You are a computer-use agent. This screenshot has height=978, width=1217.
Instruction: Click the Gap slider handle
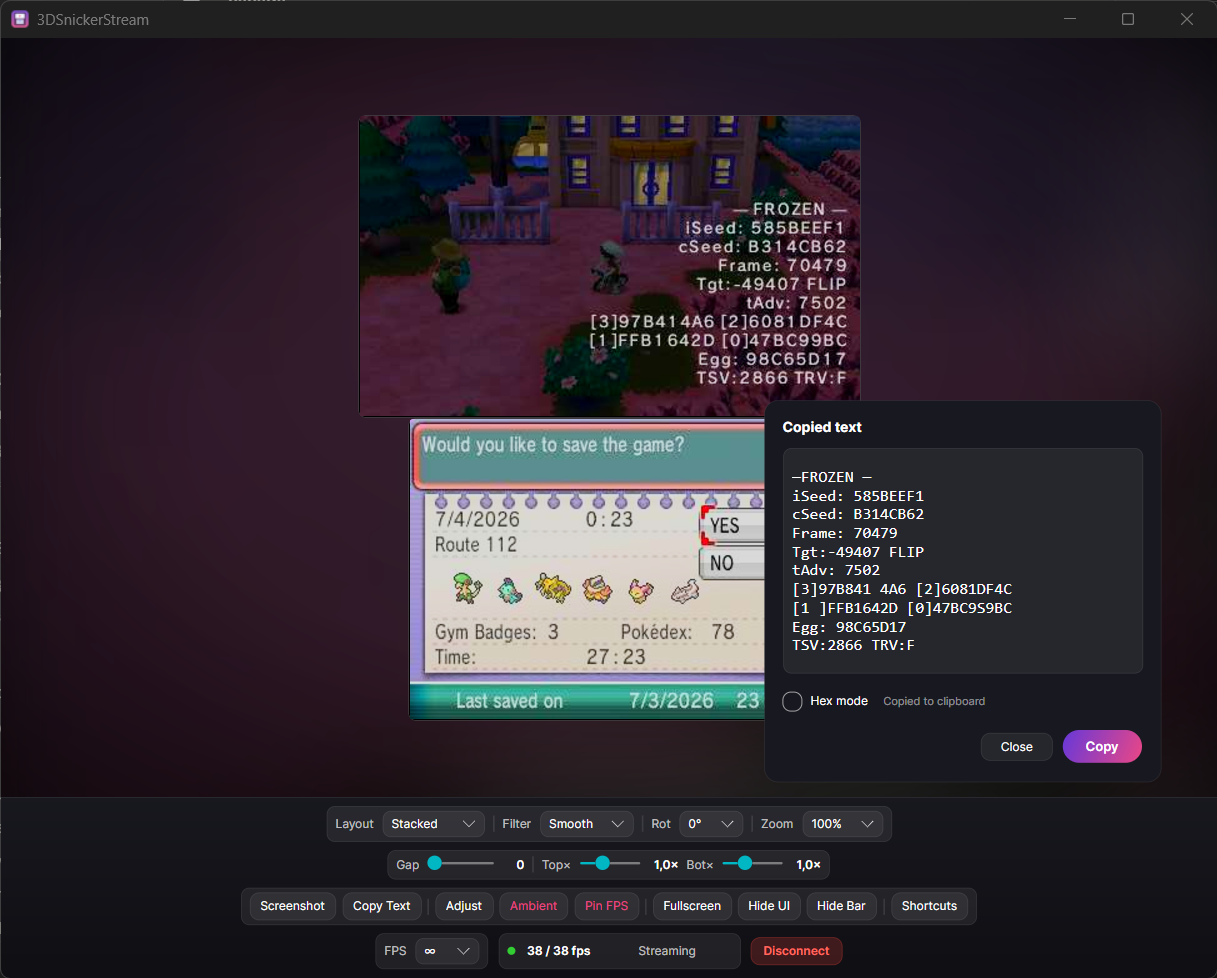(x=435, y=863)
